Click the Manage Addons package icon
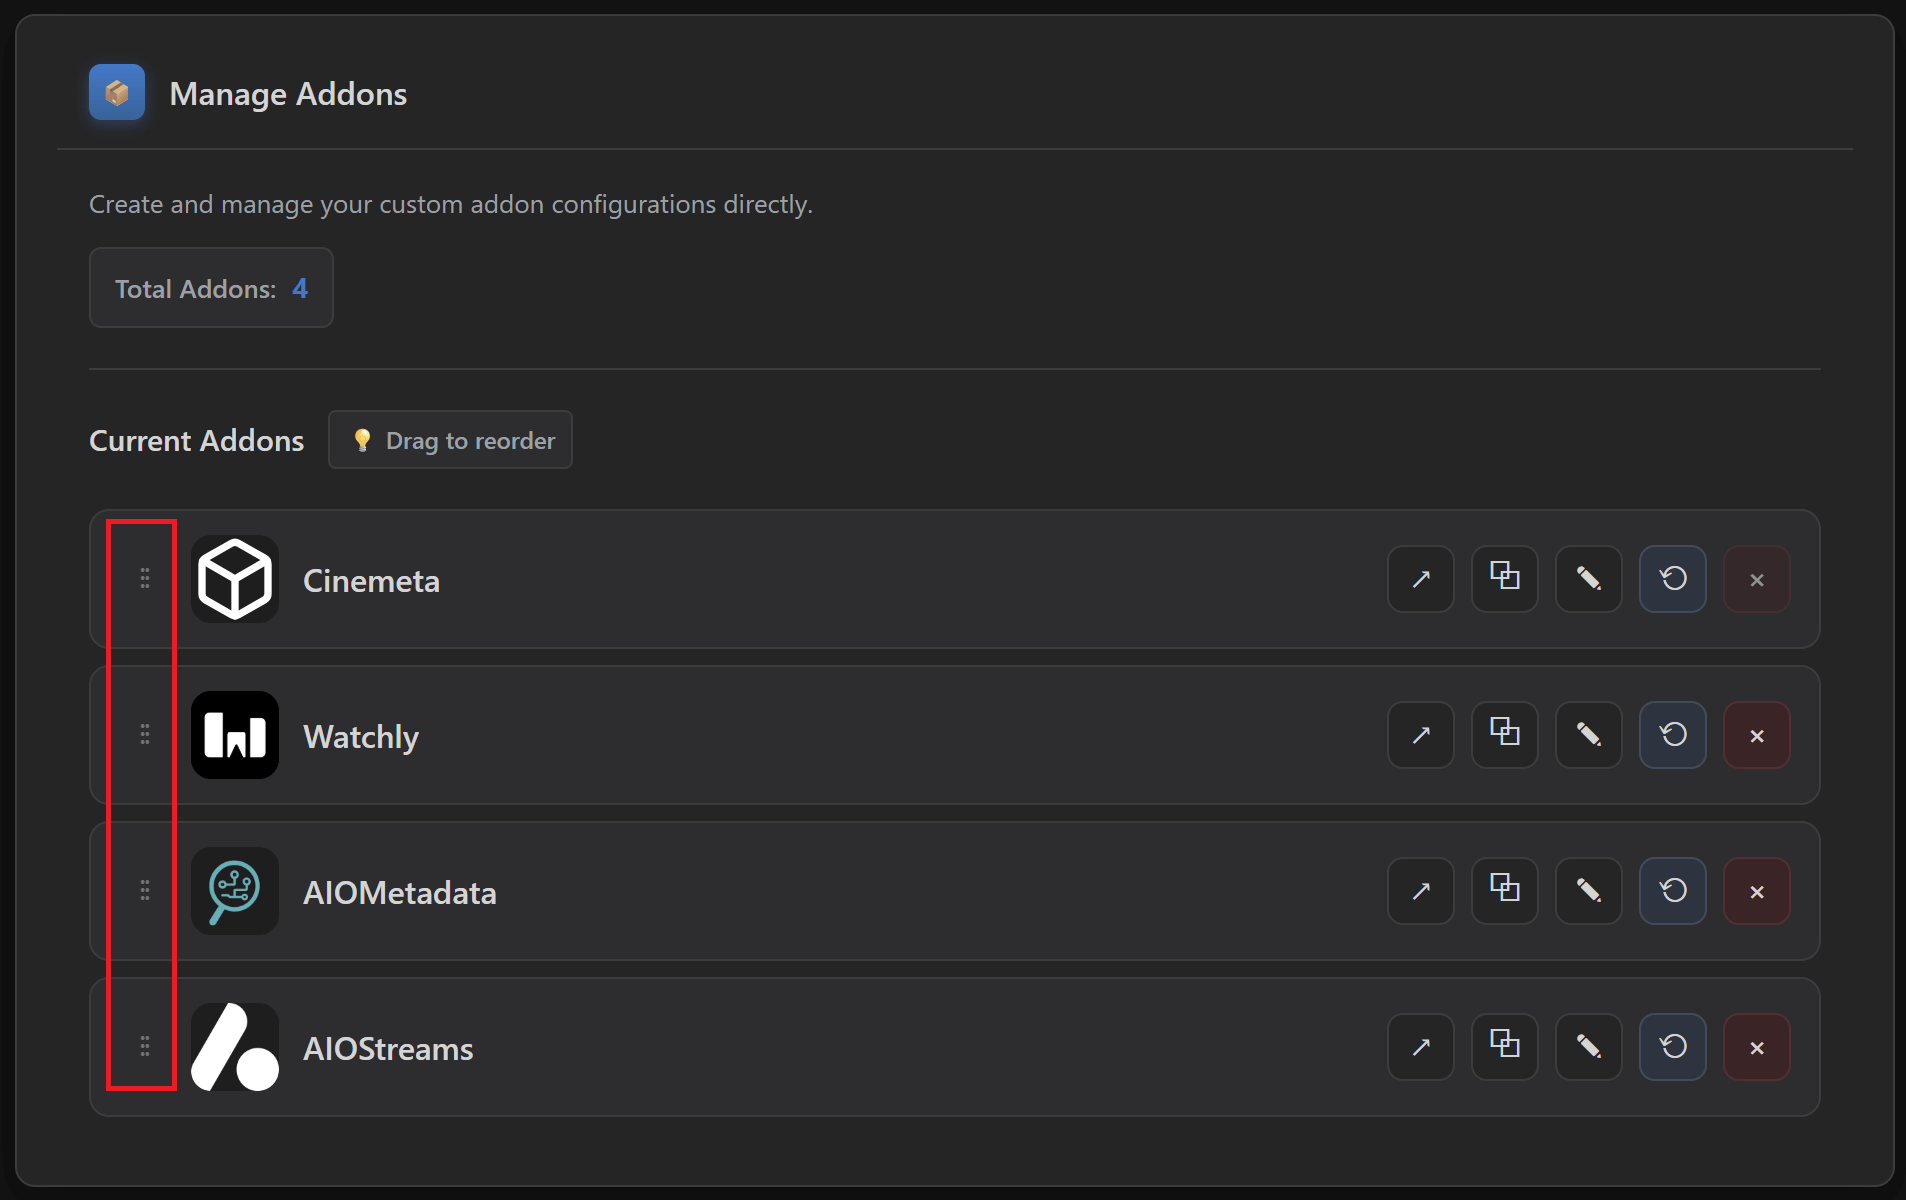The image size is (1906, 1200). (x=116, y=92)
